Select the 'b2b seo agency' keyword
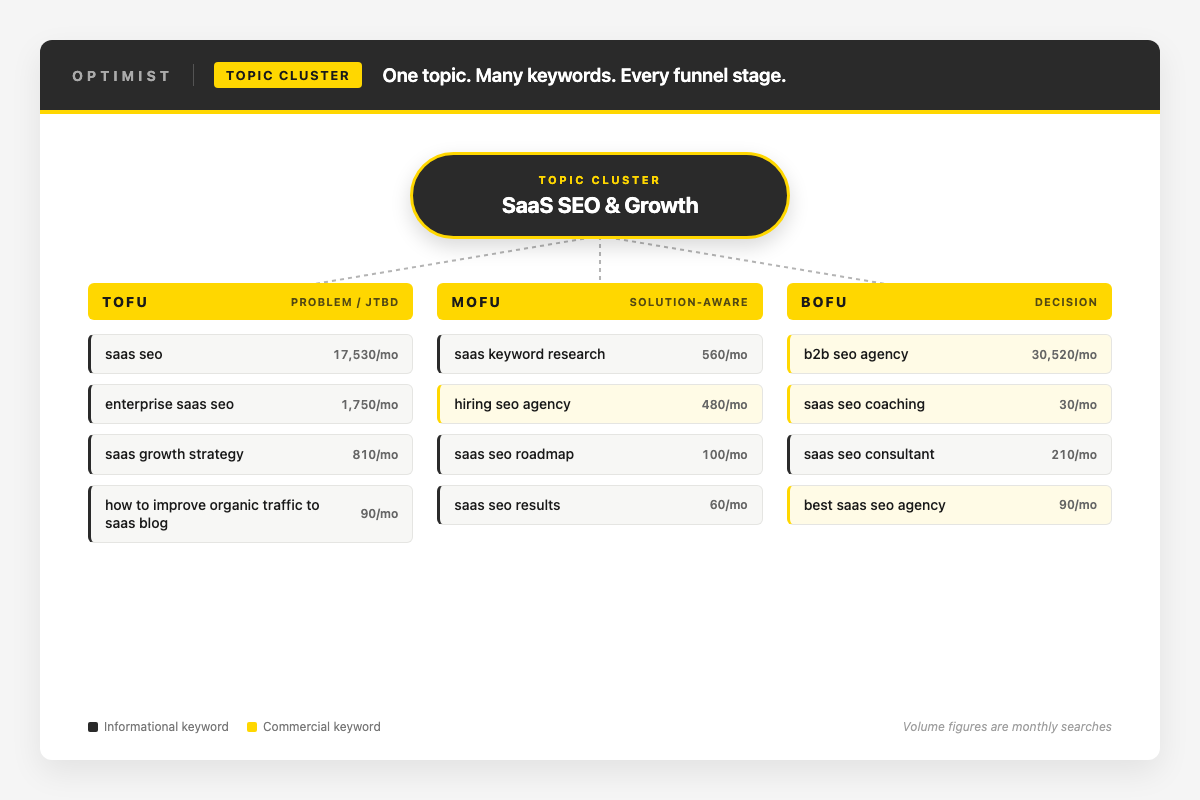 tap(950, 354)
